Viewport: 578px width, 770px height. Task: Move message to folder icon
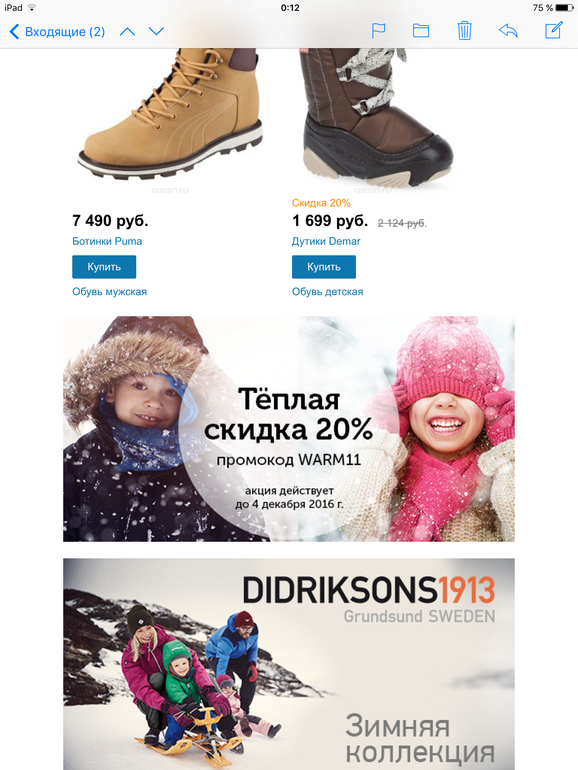tap(421, 31)
